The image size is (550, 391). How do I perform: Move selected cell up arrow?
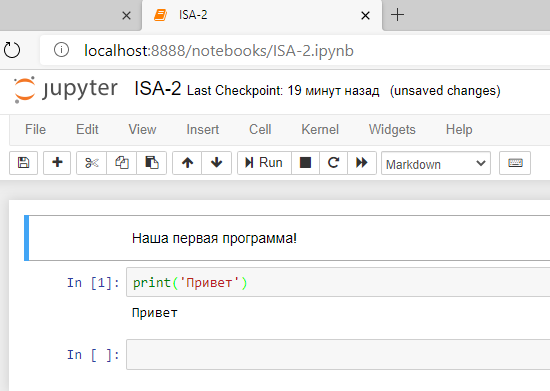187,163
